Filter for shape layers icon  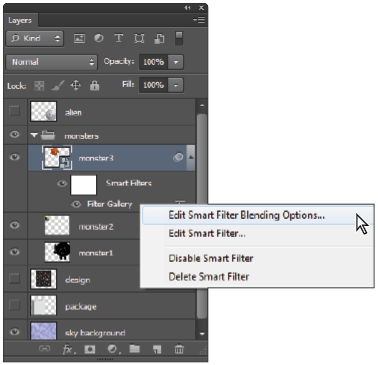pyautogui.click(x=139, y=39)
